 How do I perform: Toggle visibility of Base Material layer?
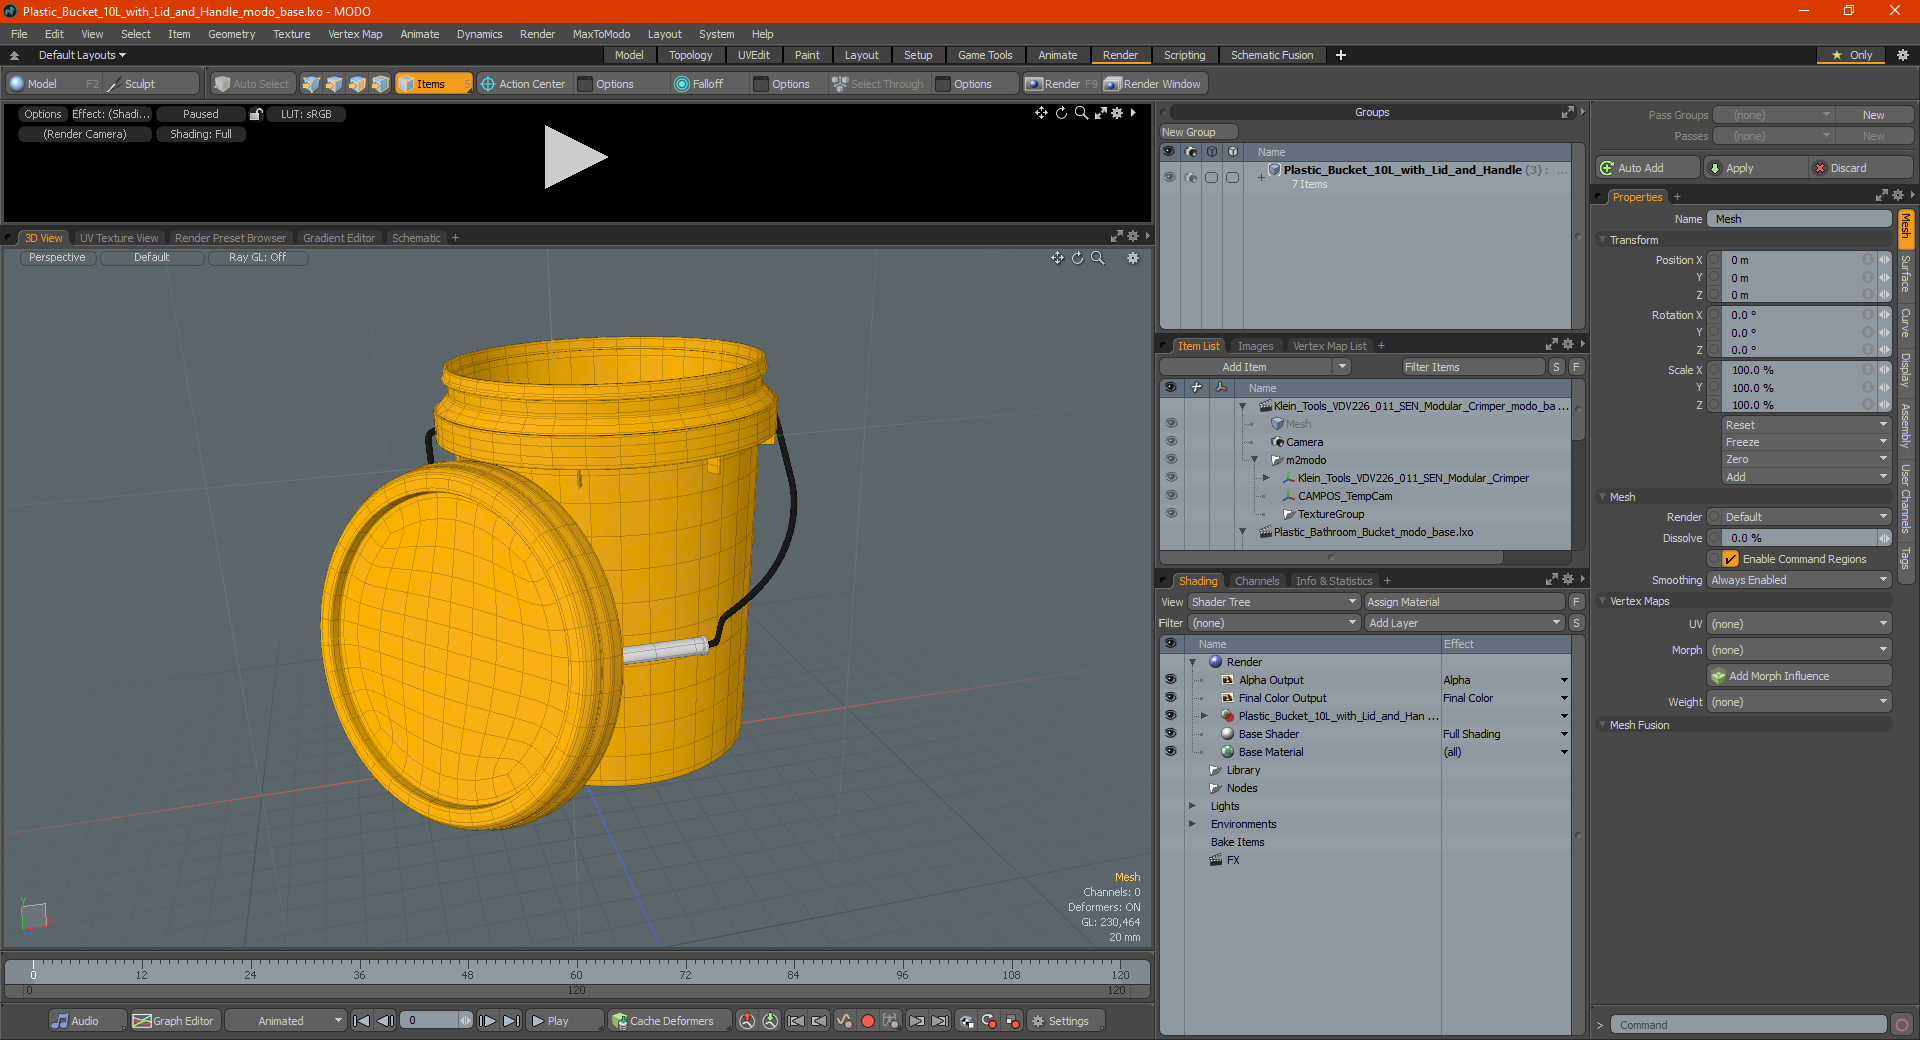pos(1170,752)
